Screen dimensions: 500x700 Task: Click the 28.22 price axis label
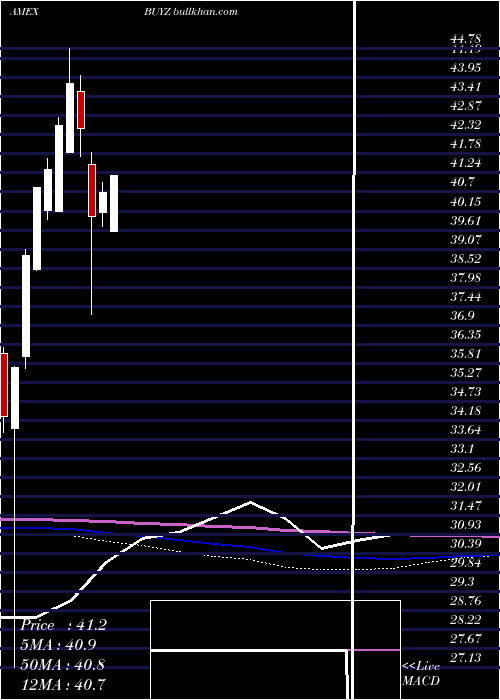point(465,620)
